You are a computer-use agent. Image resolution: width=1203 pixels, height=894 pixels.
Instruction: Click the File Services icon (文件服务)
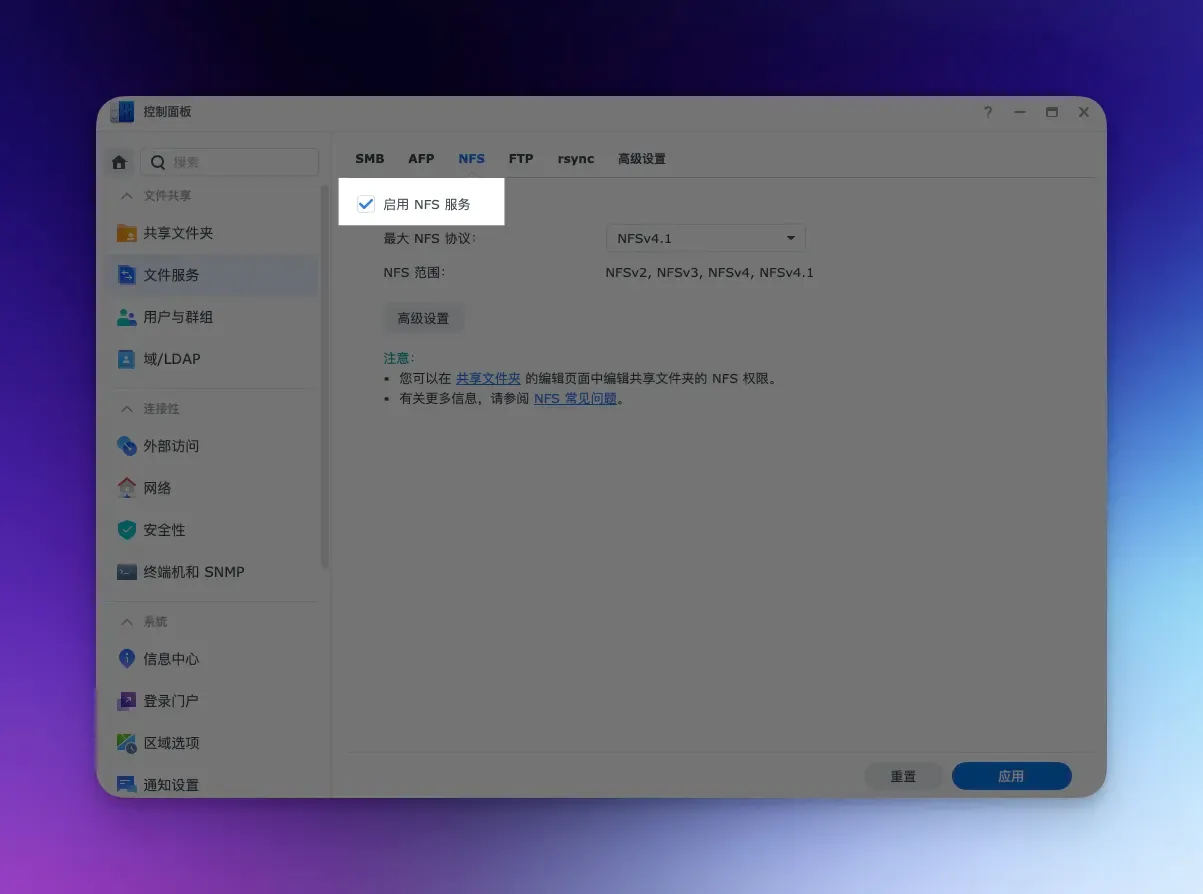click(x=127, y=275)
